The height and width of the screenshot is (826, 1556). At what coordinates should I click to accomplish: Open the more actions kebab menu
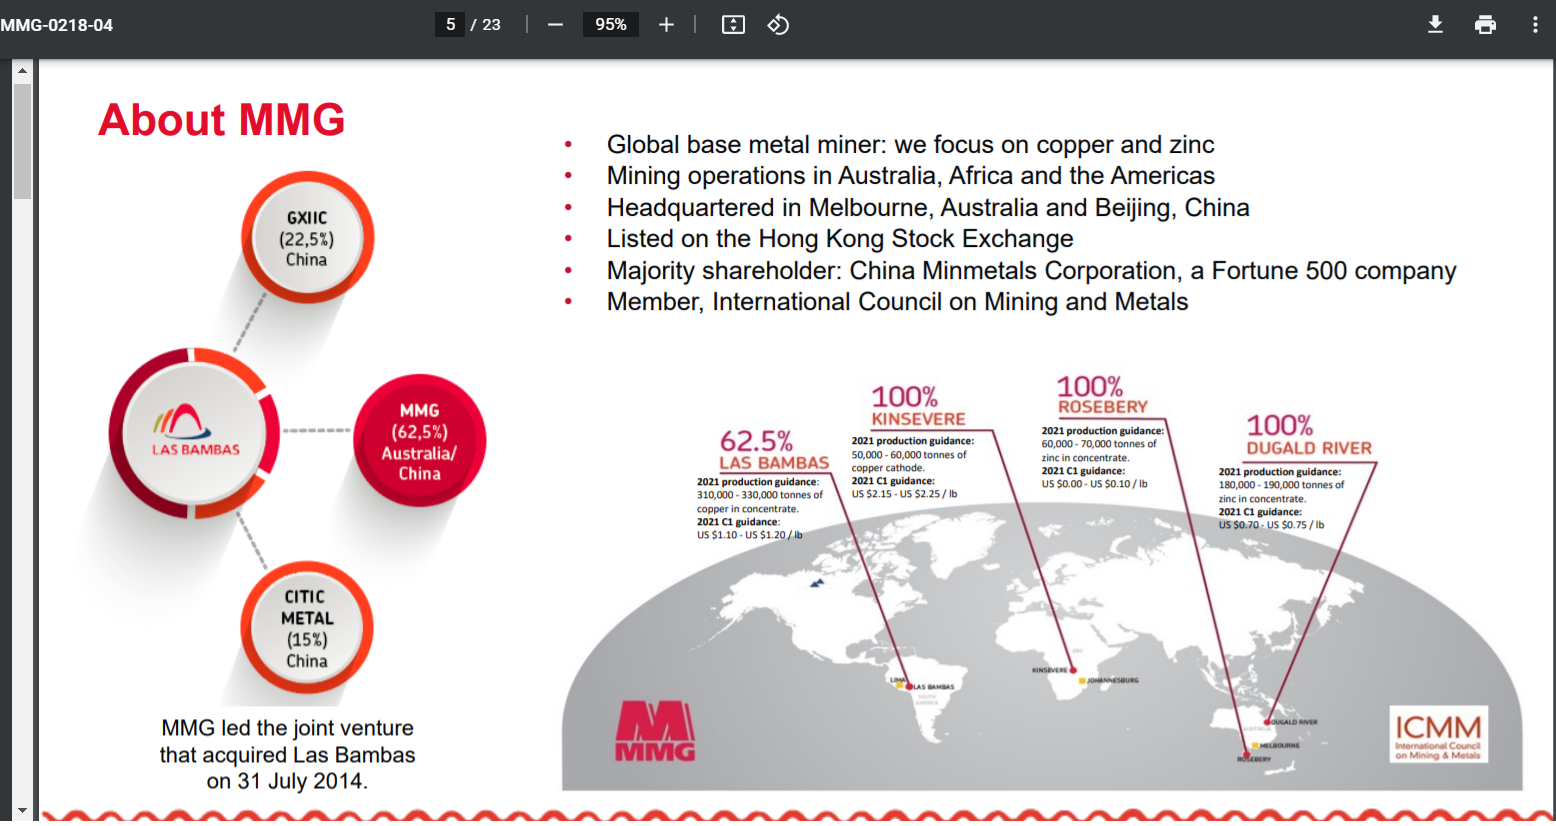coord(1535,25)
